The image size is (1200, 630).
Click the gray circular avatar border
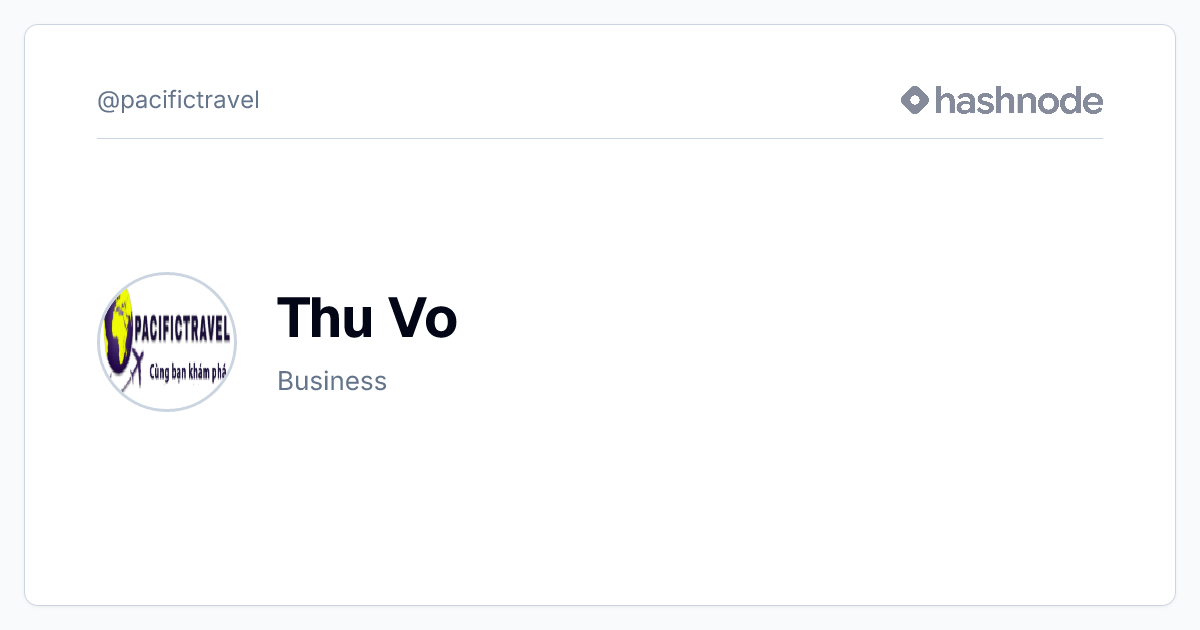click(x=167, y=273)
